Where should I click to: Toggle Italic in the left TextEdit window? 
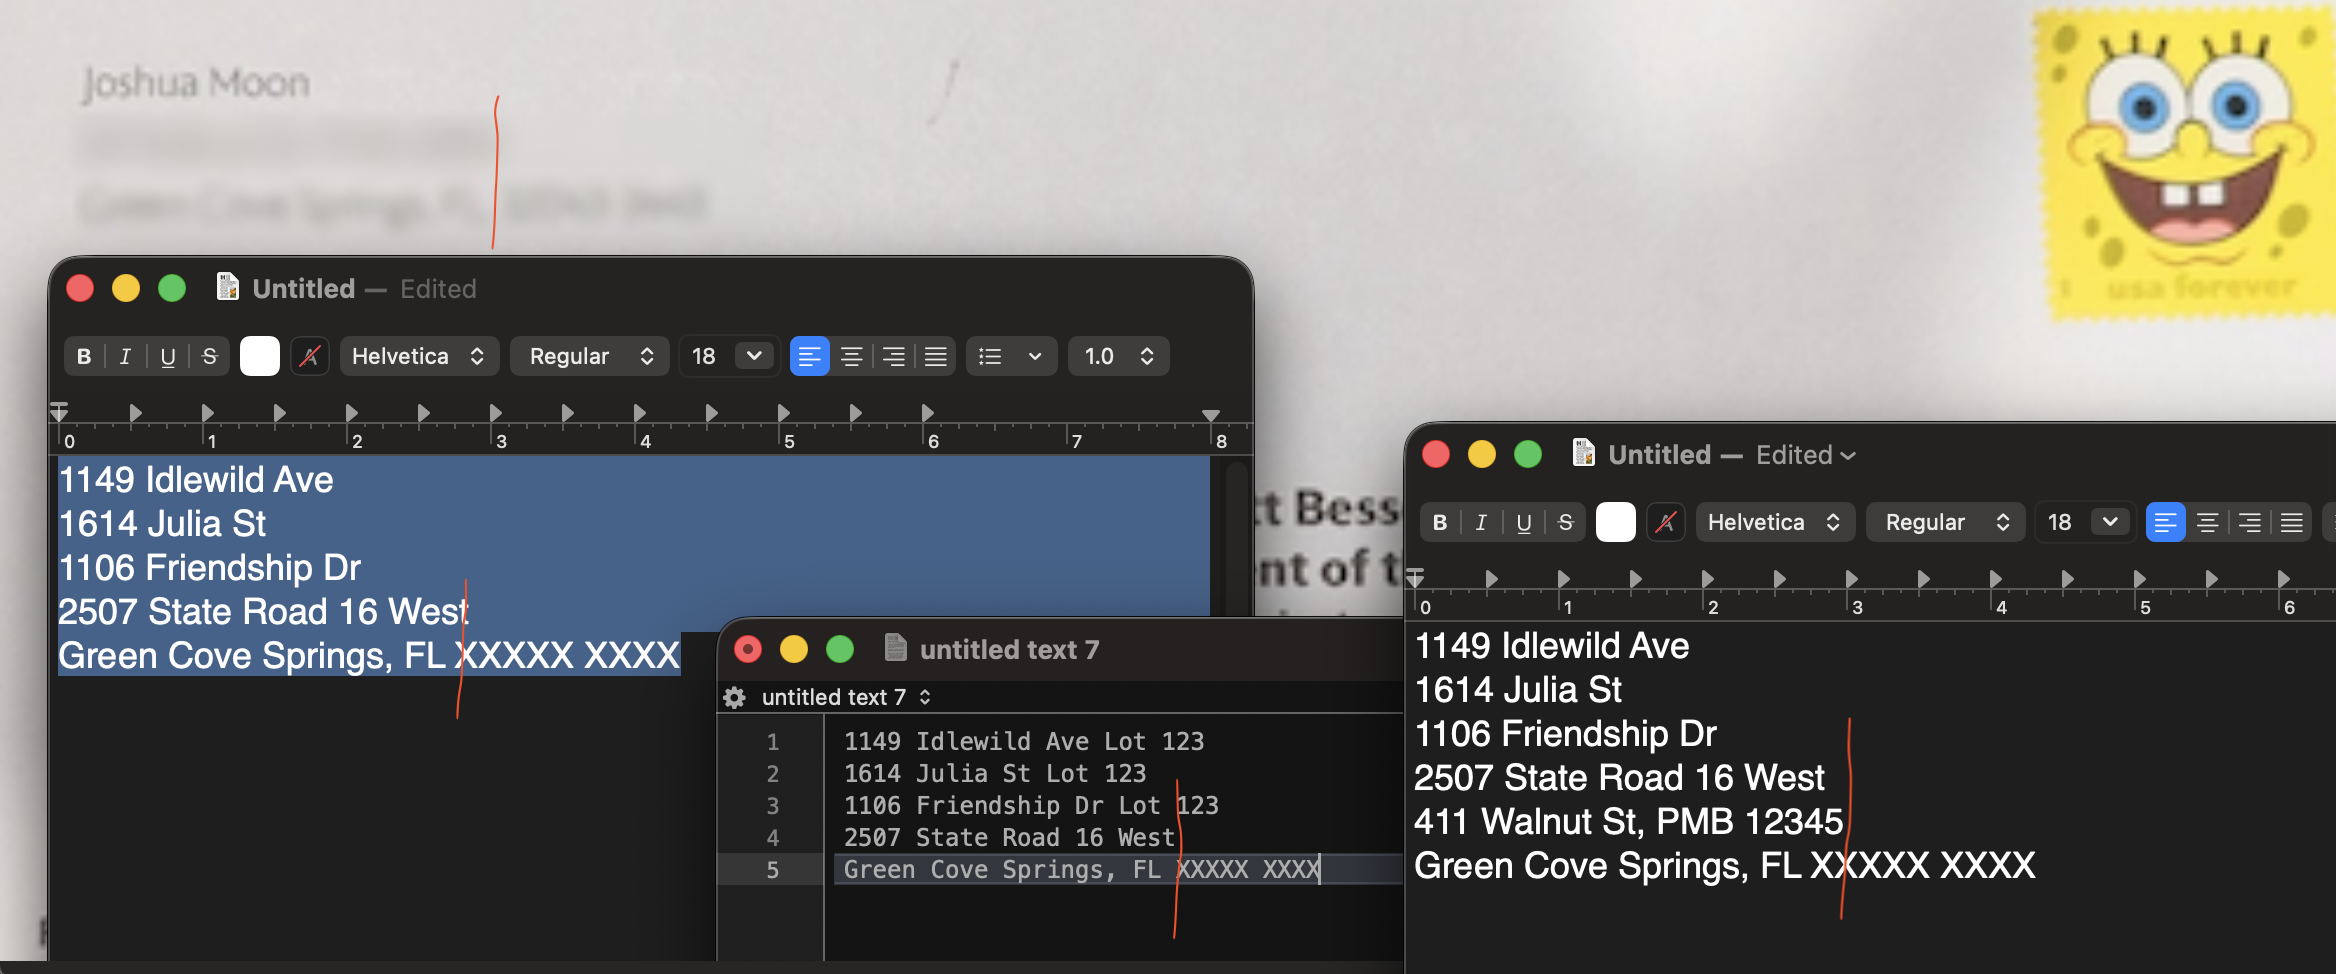click(125, 357)
